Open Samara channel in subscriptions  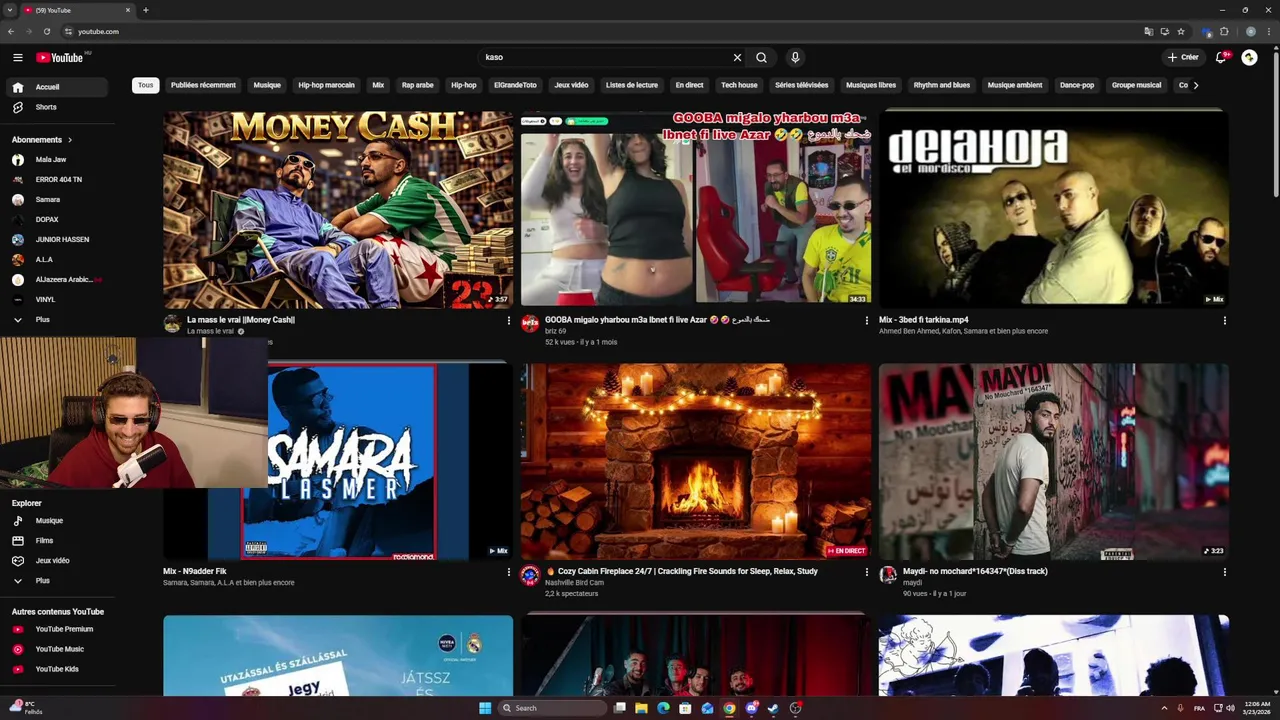pyautogui.click(x=55, y=200)
